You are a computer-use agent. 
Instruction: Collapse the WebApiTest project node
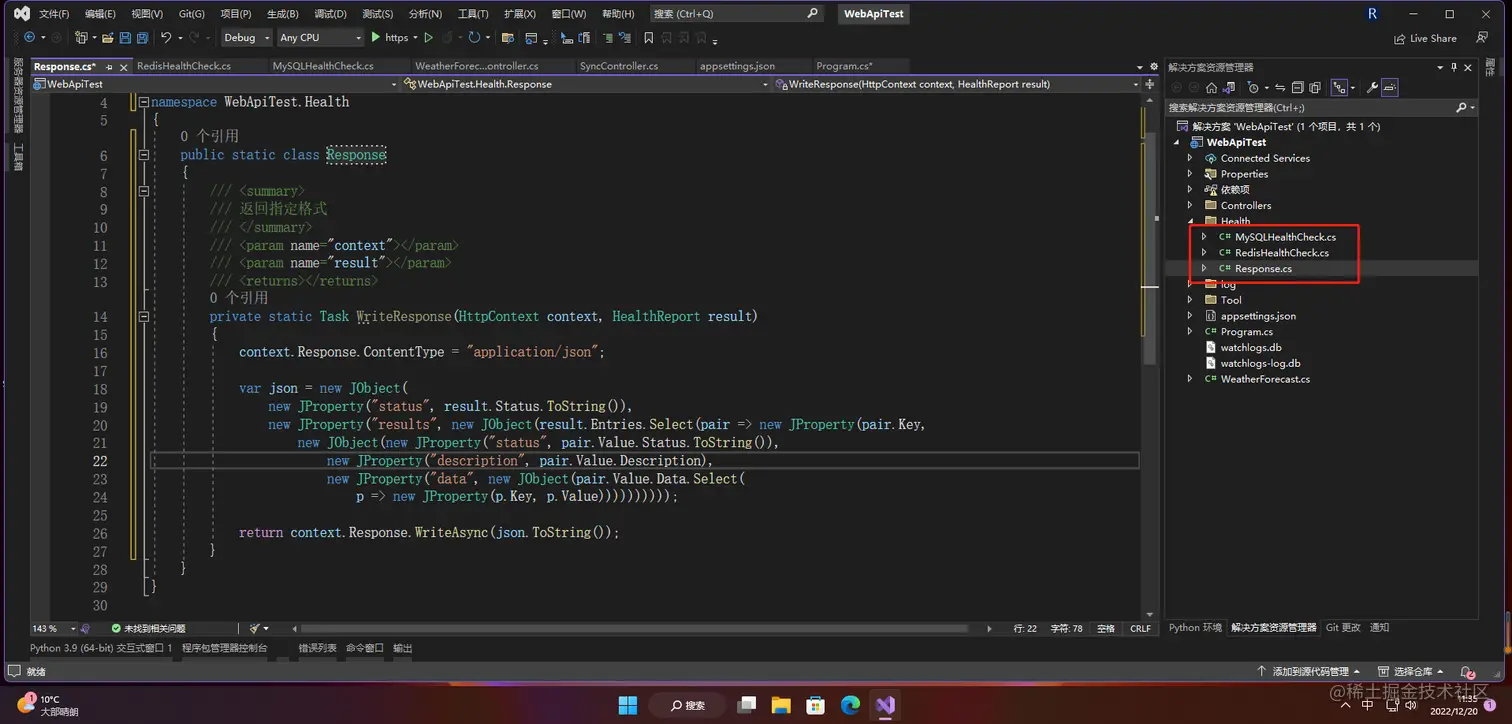[x=1176, y=142]
